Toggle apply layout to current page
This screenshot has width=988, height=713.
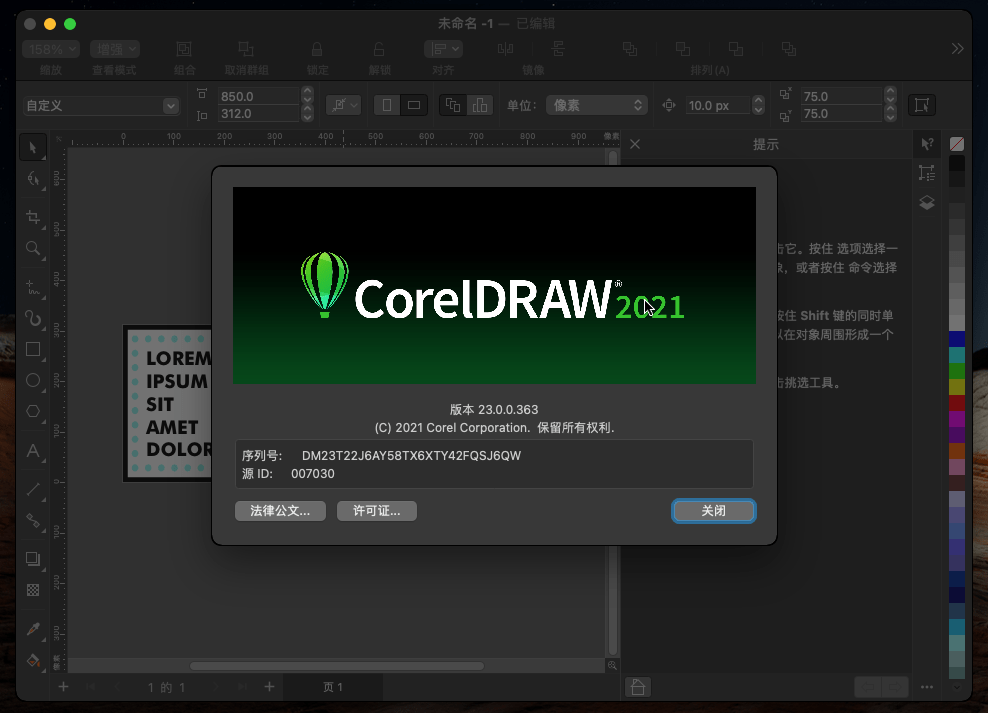click(x=480, y=105)
